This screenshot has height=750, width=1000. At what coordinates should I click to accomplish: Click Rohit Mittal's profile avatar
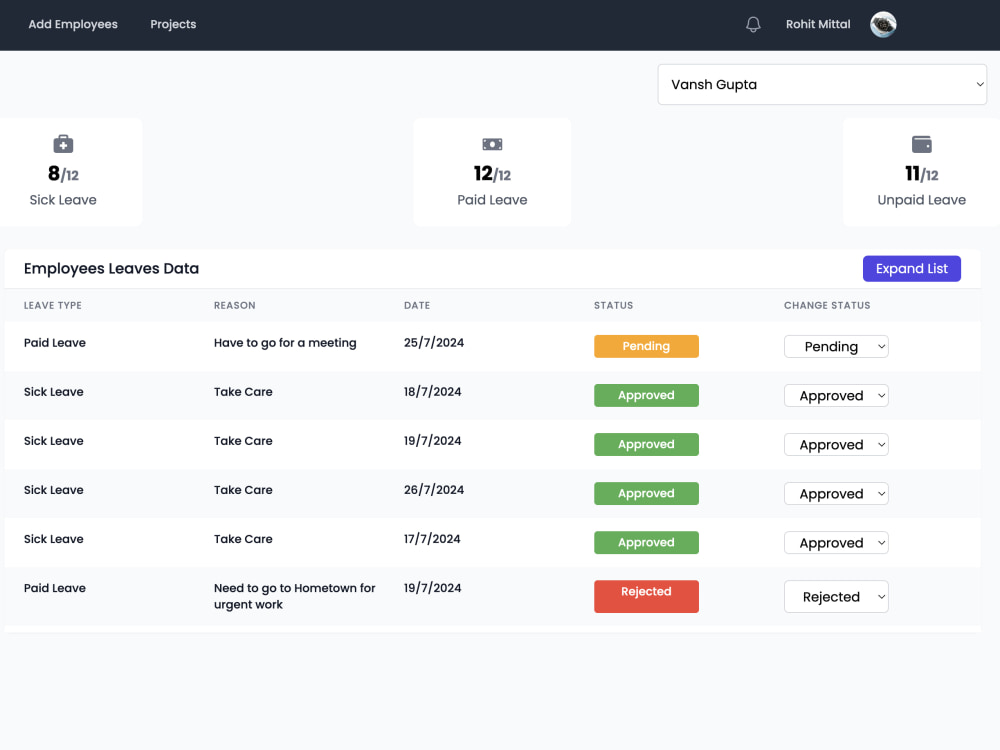pos(883,24)
